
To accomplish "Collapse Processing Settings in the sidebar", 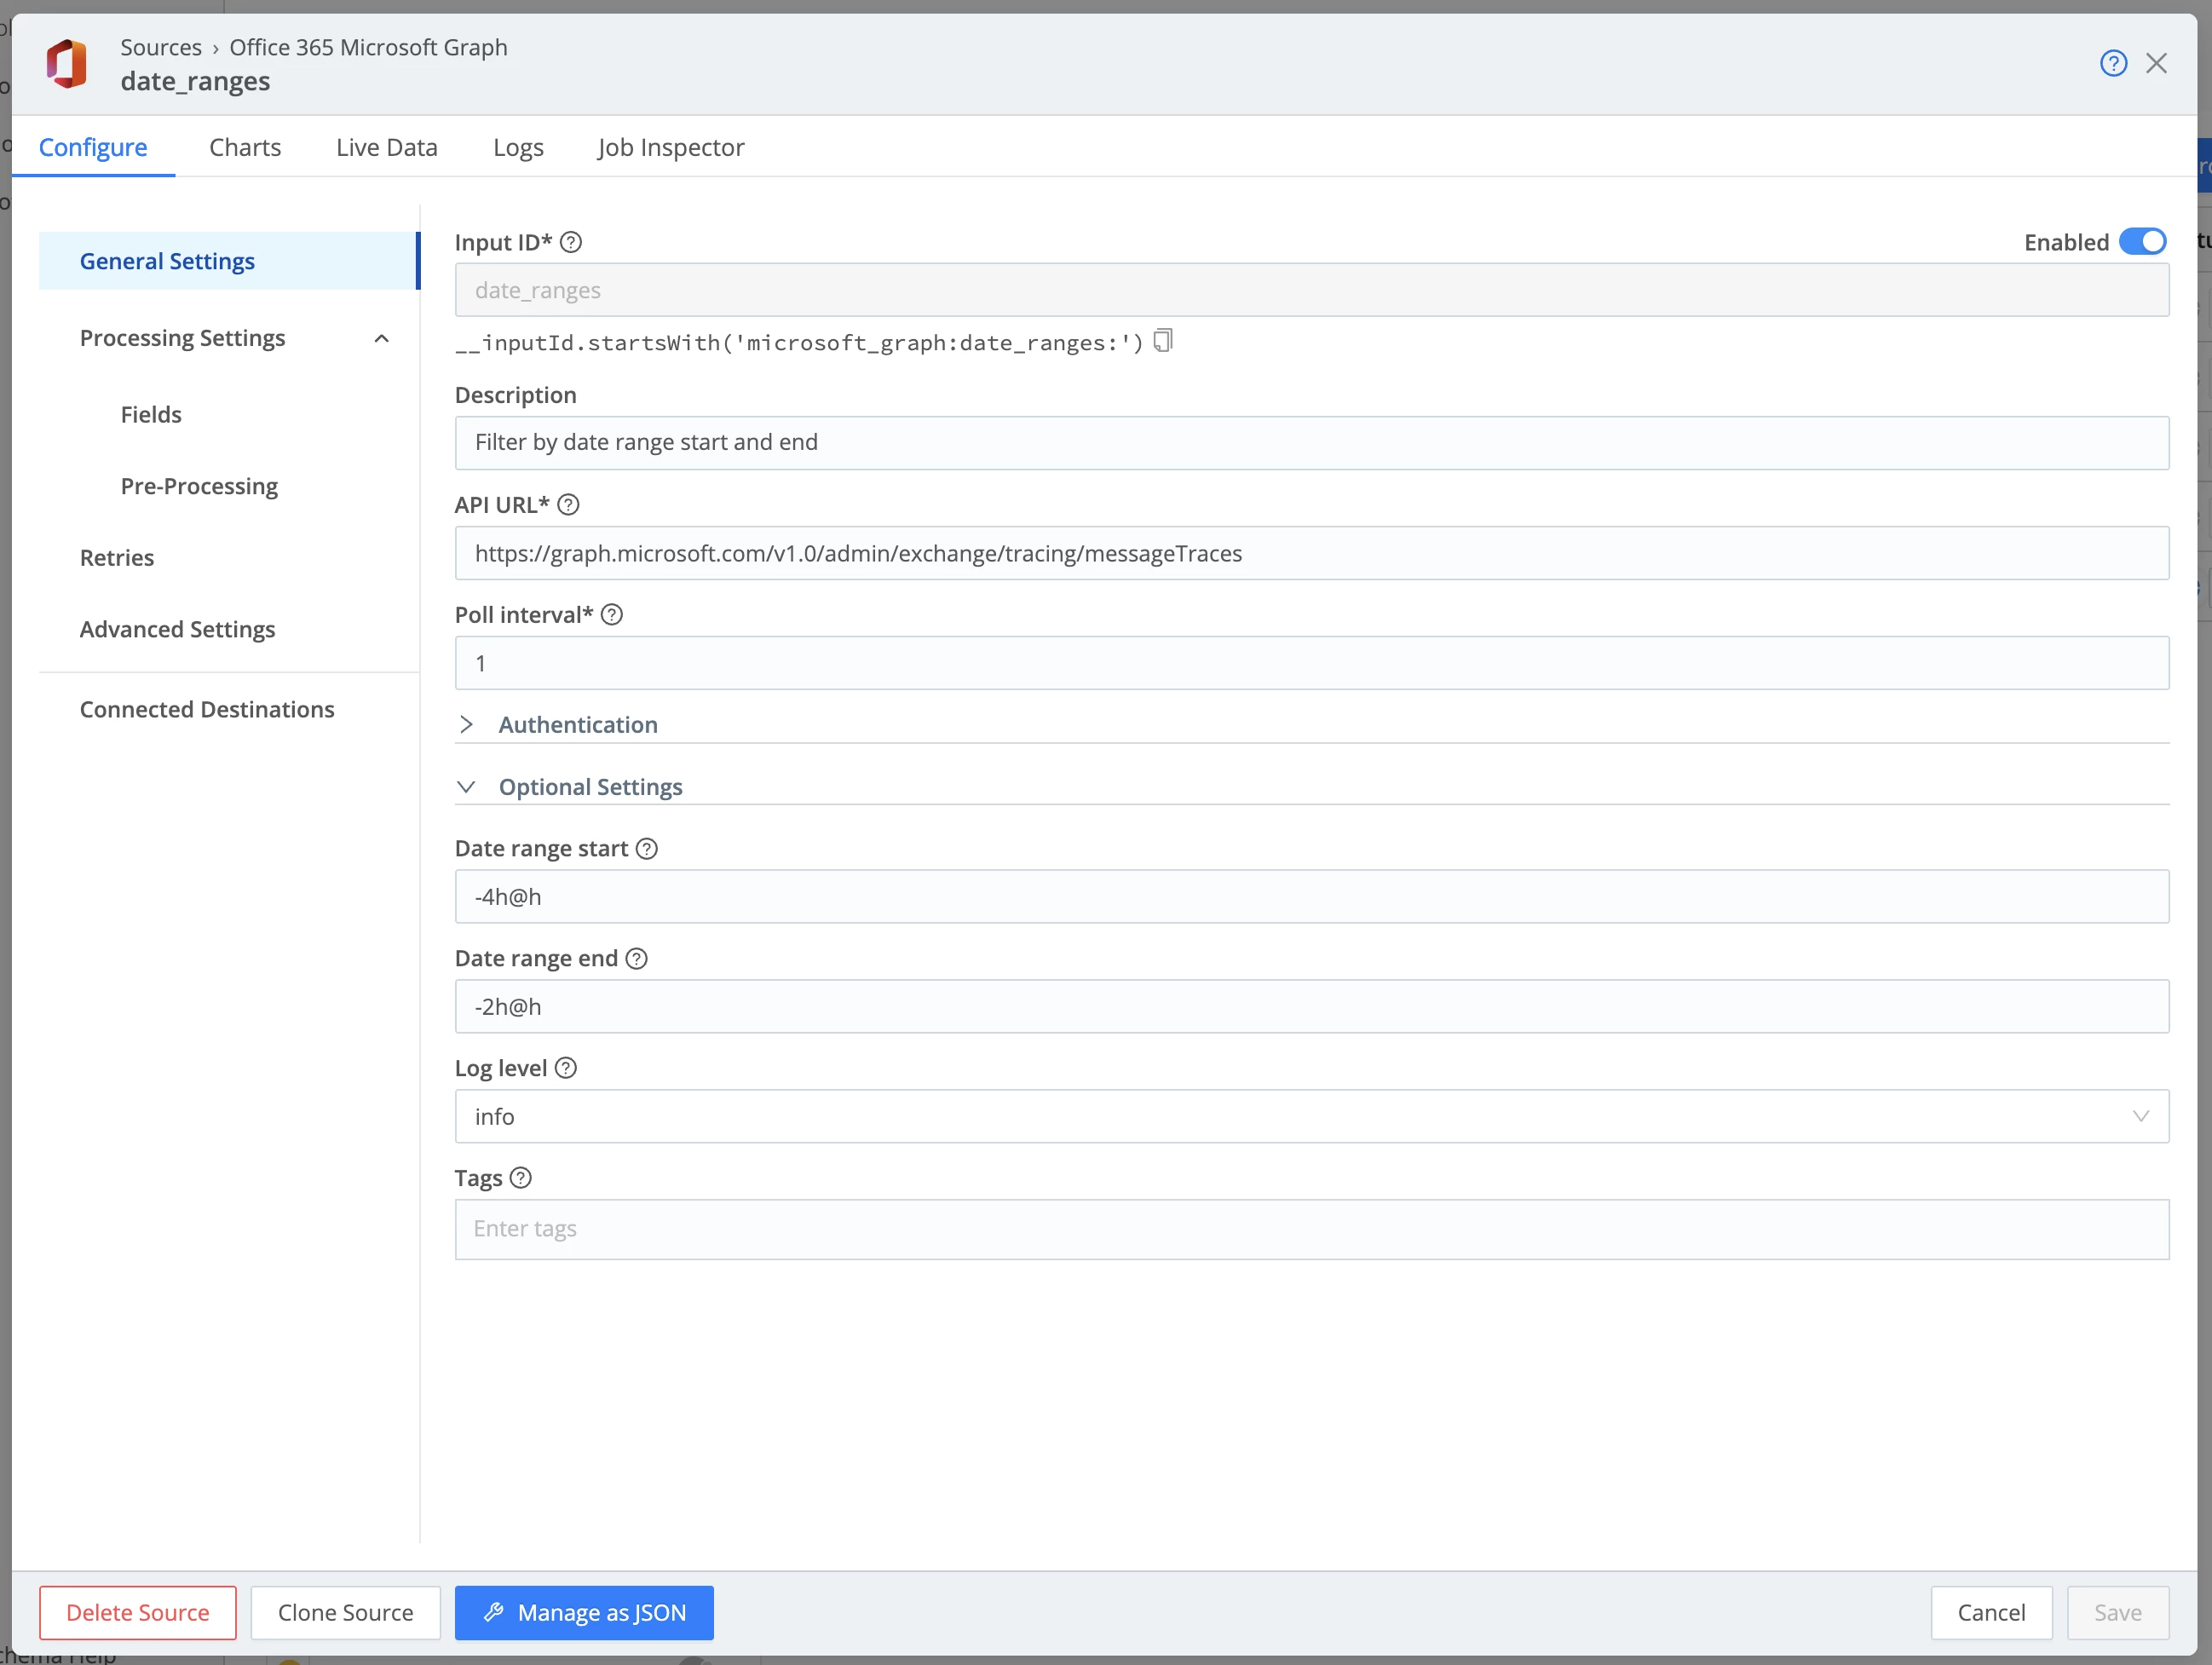I will 381,339.
